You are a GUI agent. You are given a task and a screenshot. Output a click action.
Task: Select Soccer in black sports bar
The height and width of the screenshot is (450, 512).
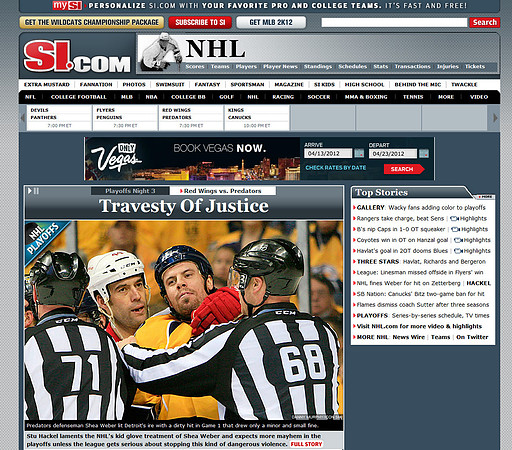point(319,97)
